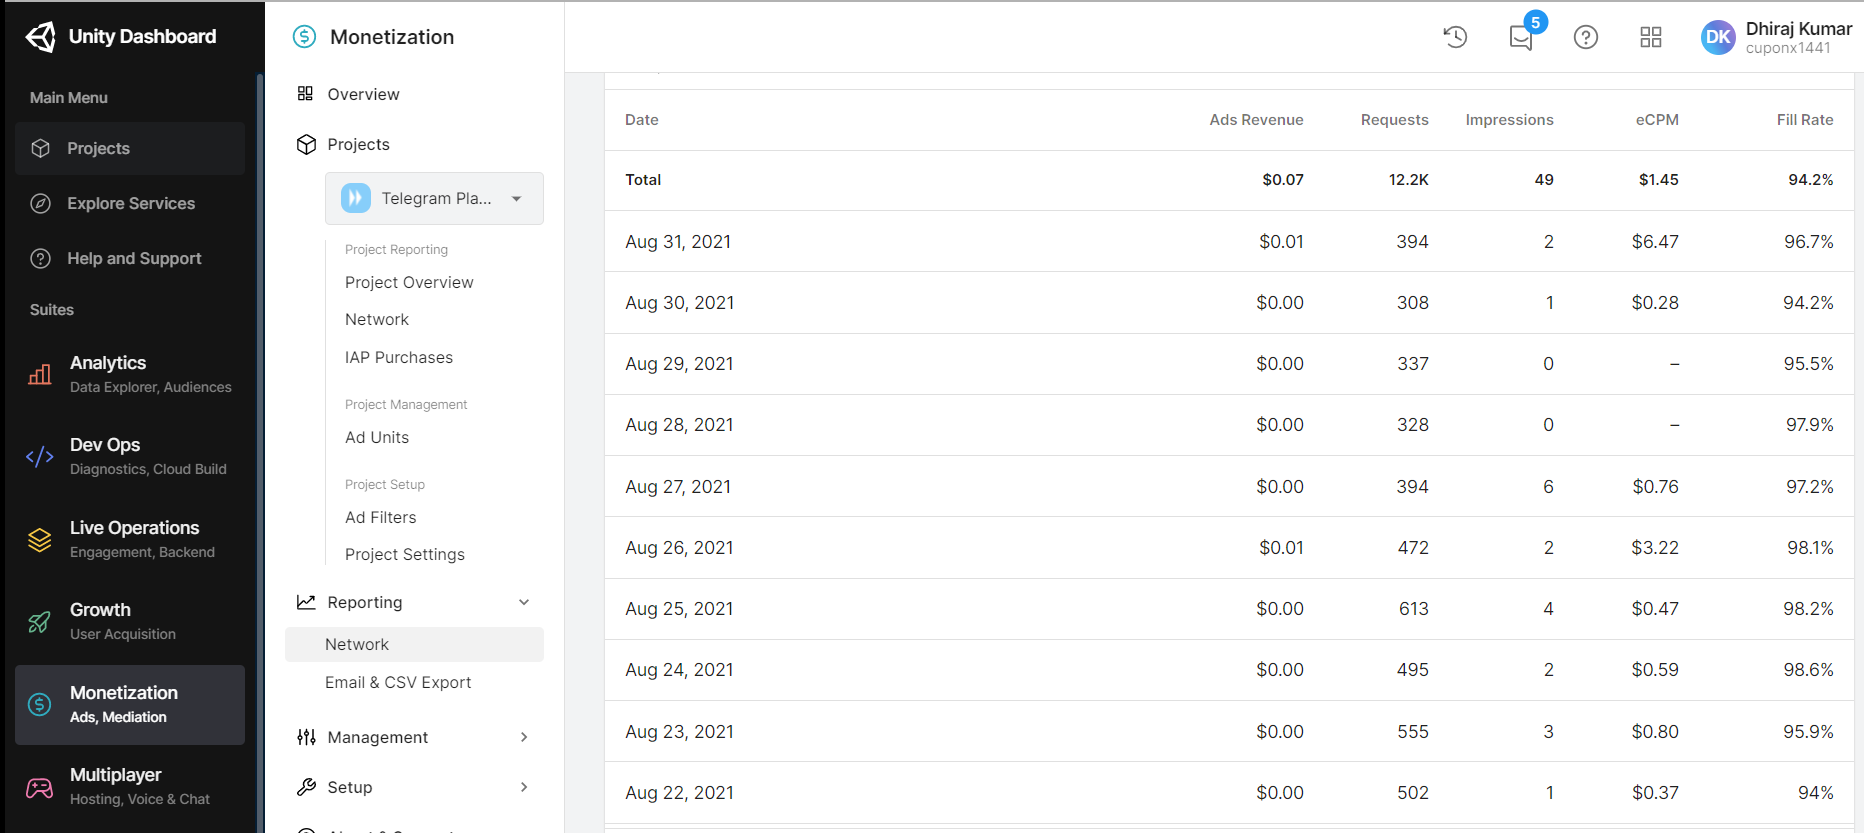Open the notifications inbox icon
The image size is (1864, 833).
tap(1521, 38)
